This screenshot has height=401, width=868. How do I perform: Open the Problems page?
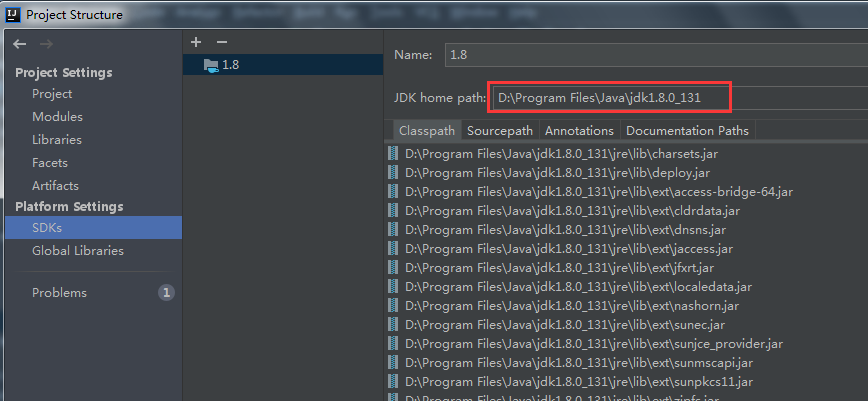click(x=59, y=292)
